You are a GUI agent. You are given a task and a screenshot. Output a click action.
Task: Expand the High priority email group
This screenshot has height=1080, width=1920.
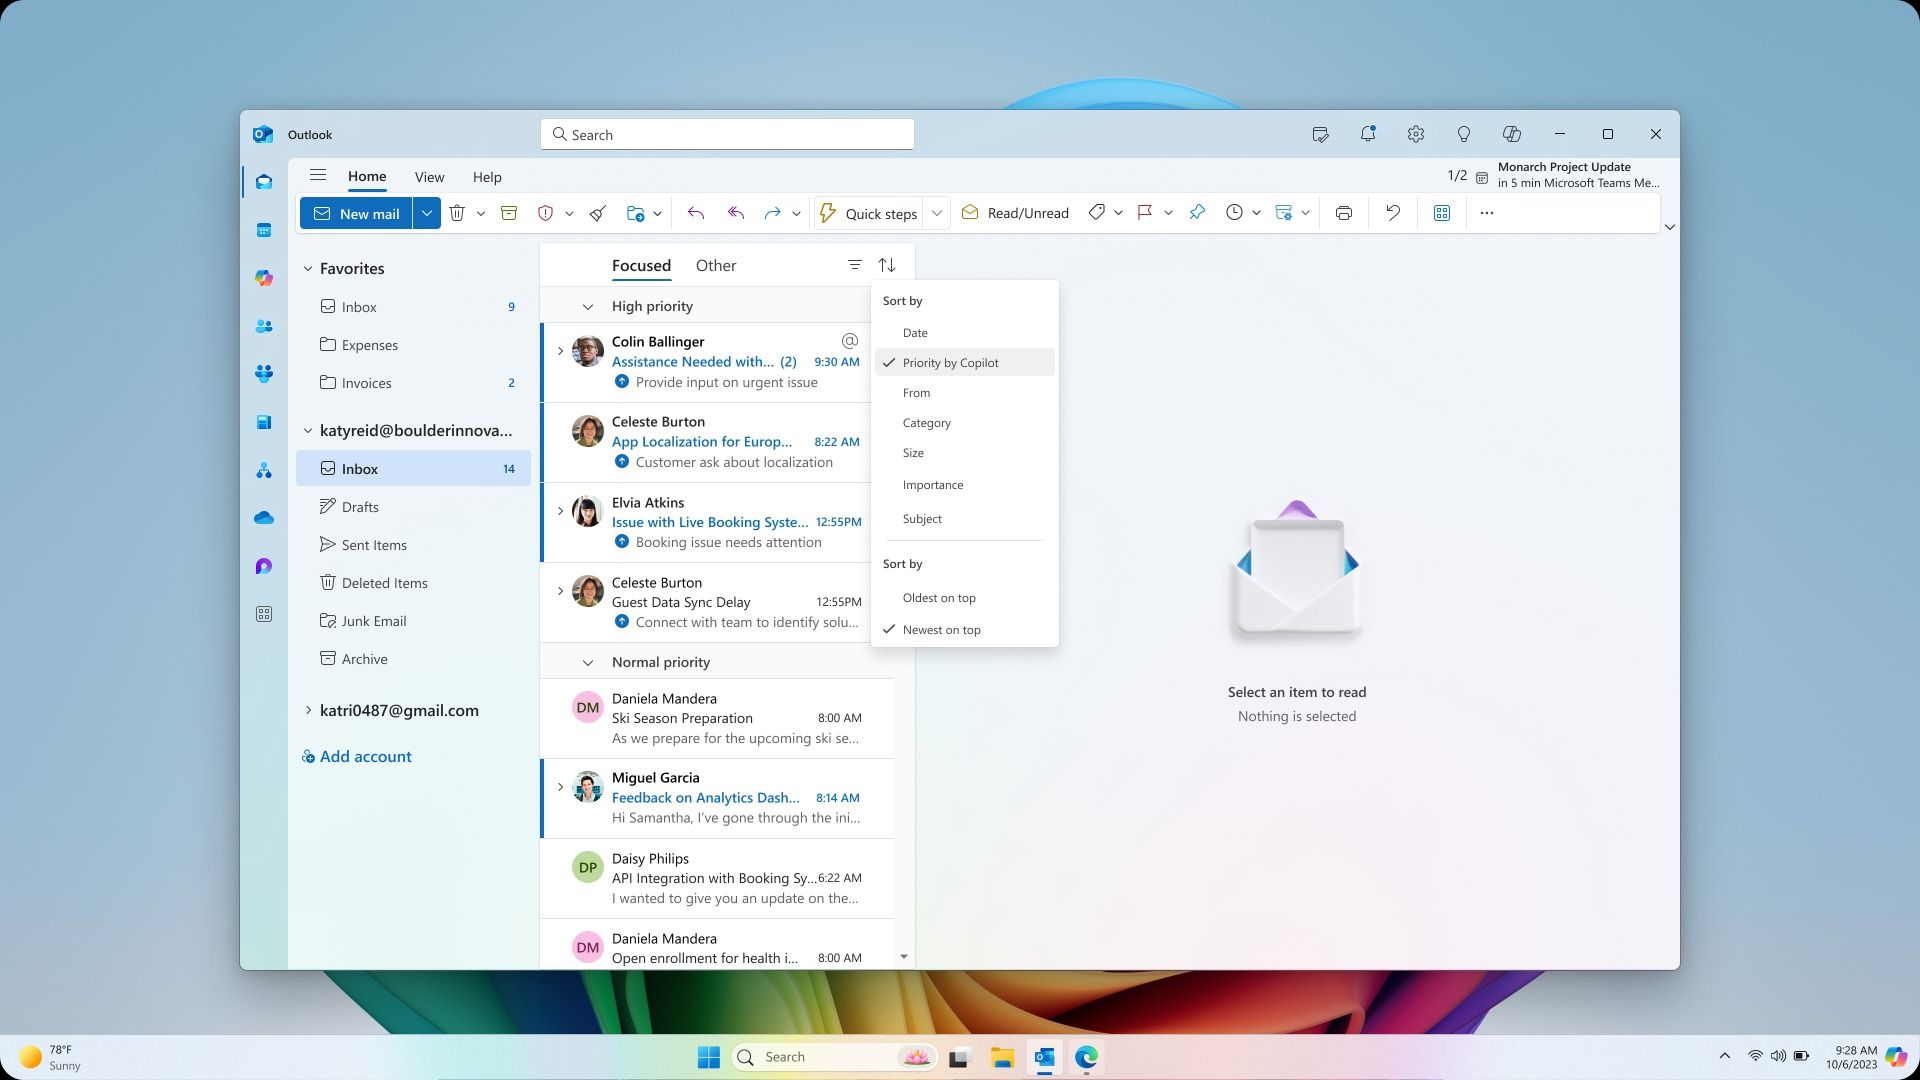(x=585, y=306)
